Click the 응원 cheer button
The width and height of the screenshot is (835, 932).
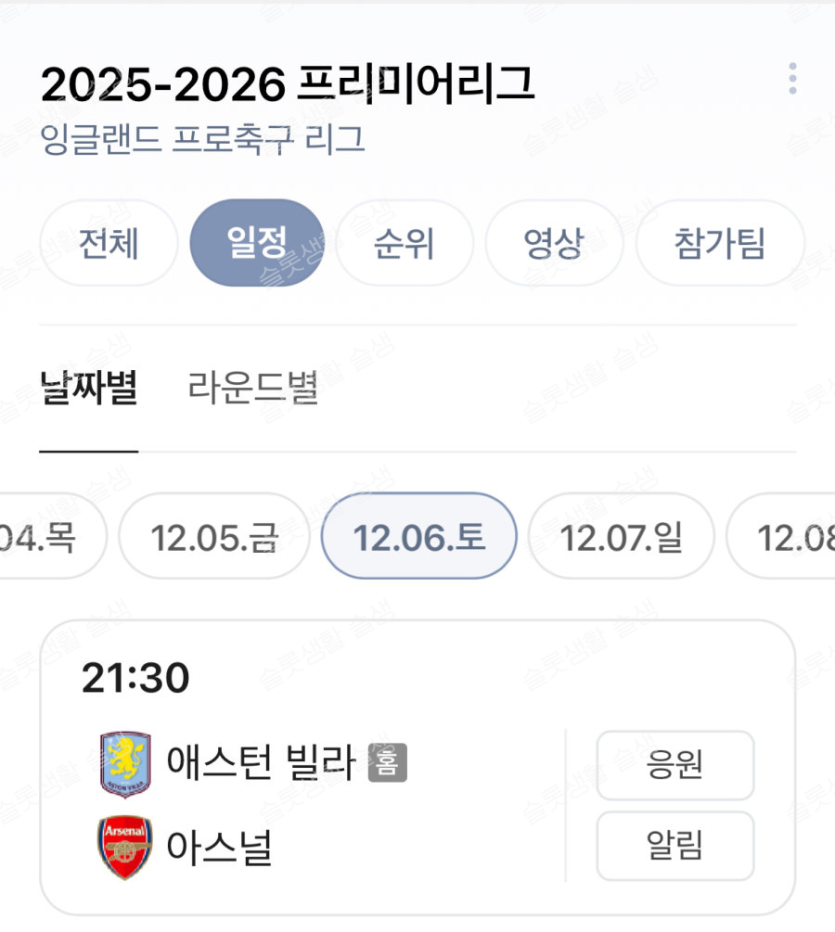[675, 765]
